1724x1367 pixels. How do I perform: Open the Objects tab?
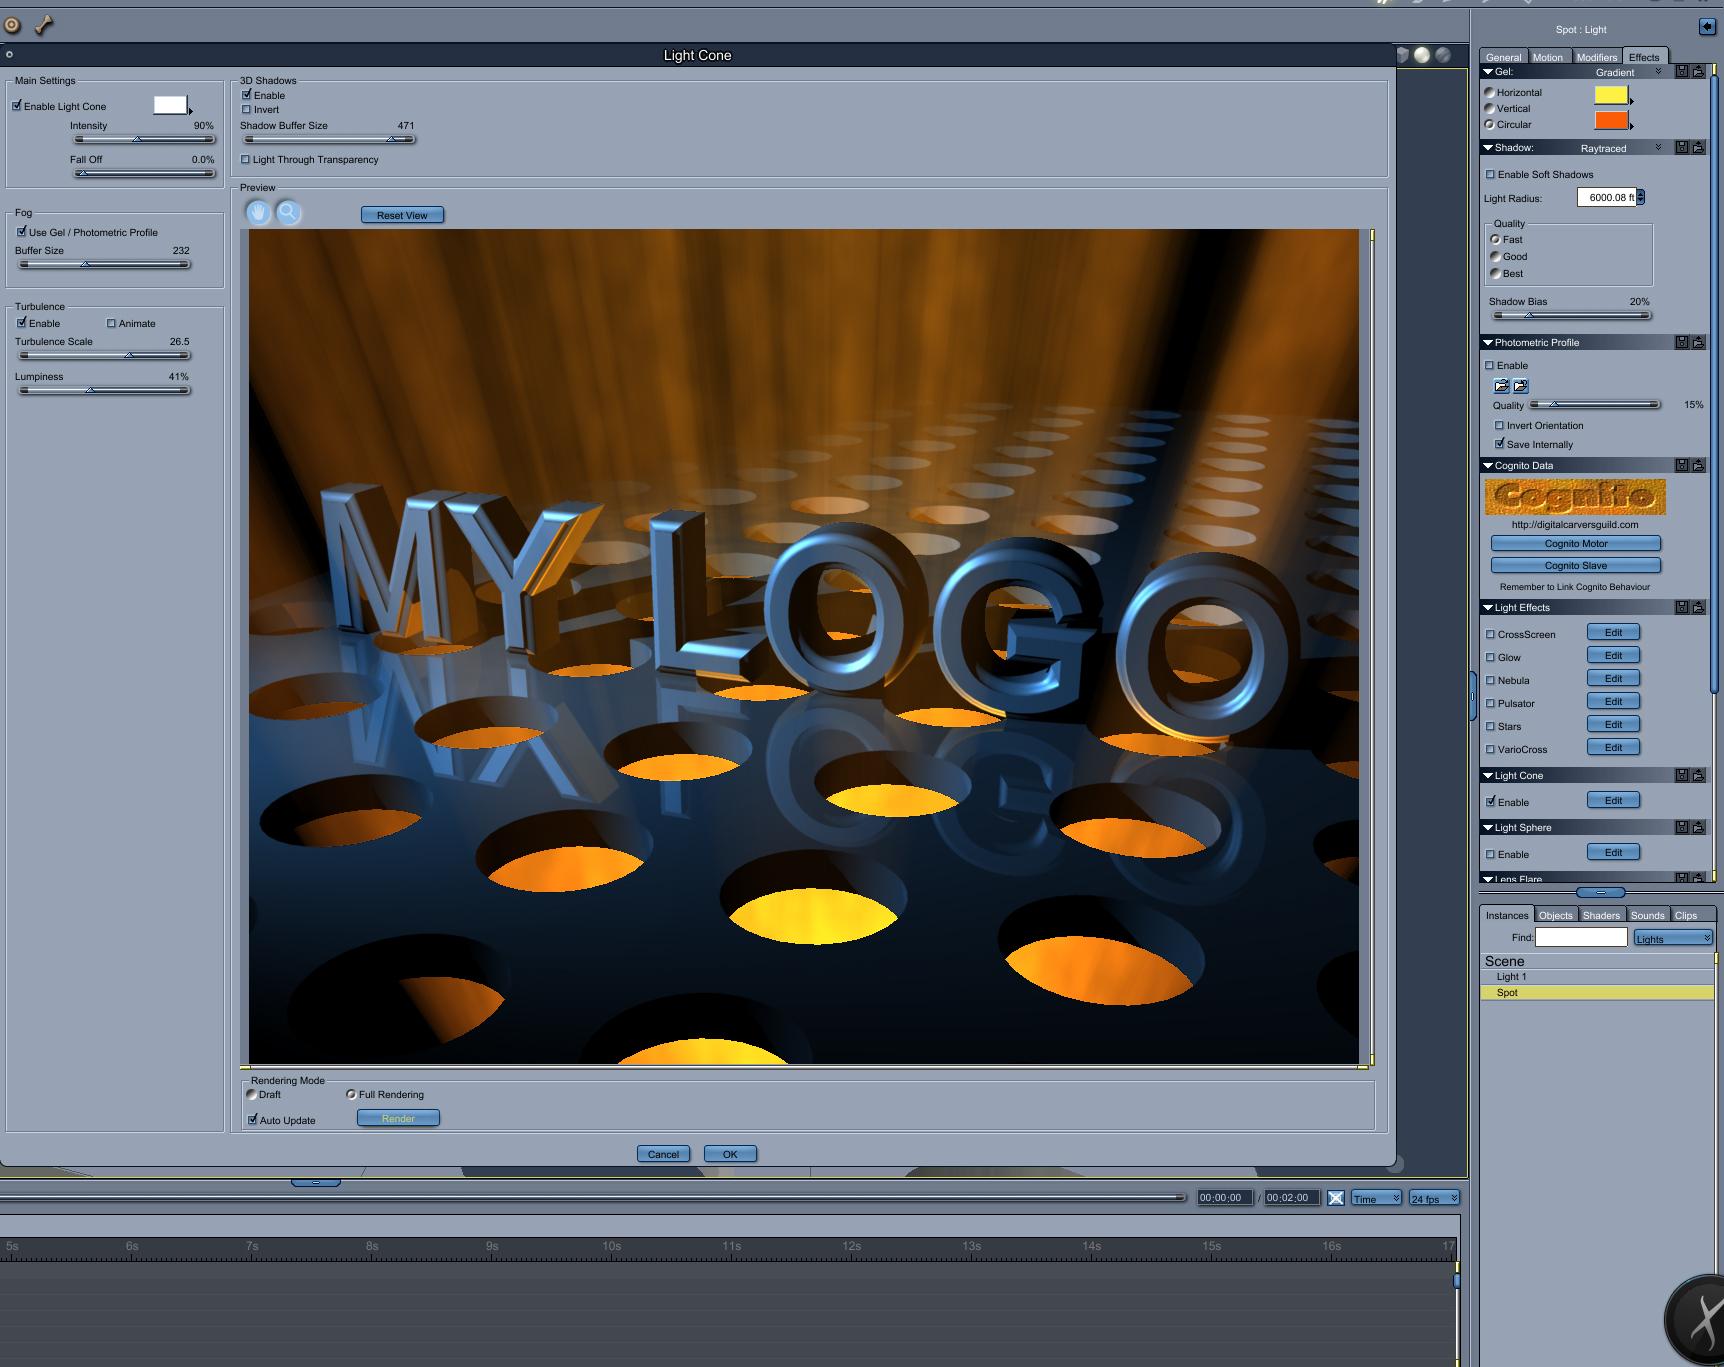click(1555, 915)
